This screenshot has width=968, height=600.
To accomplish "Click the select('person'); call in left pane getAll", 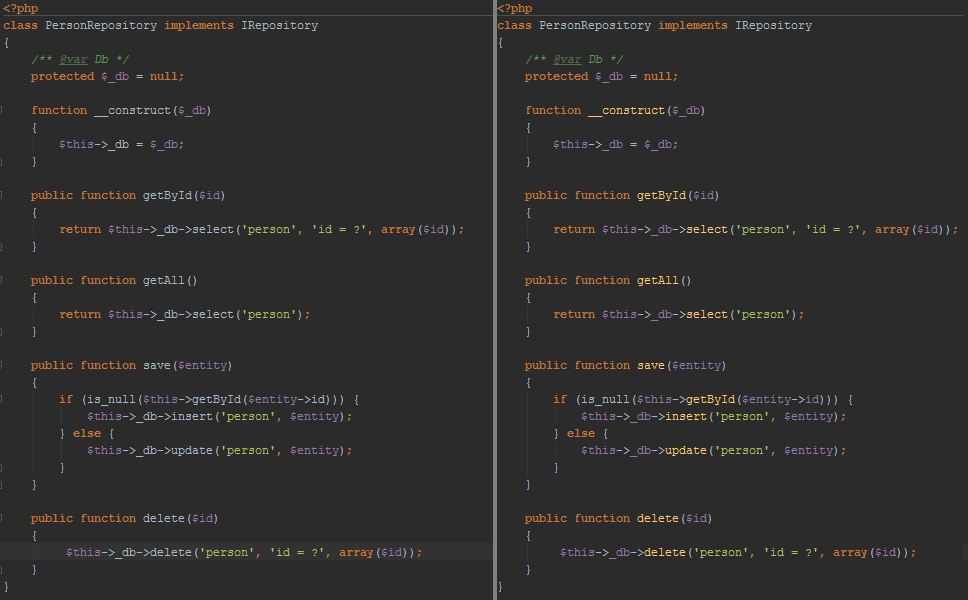I will coord(251,315).
